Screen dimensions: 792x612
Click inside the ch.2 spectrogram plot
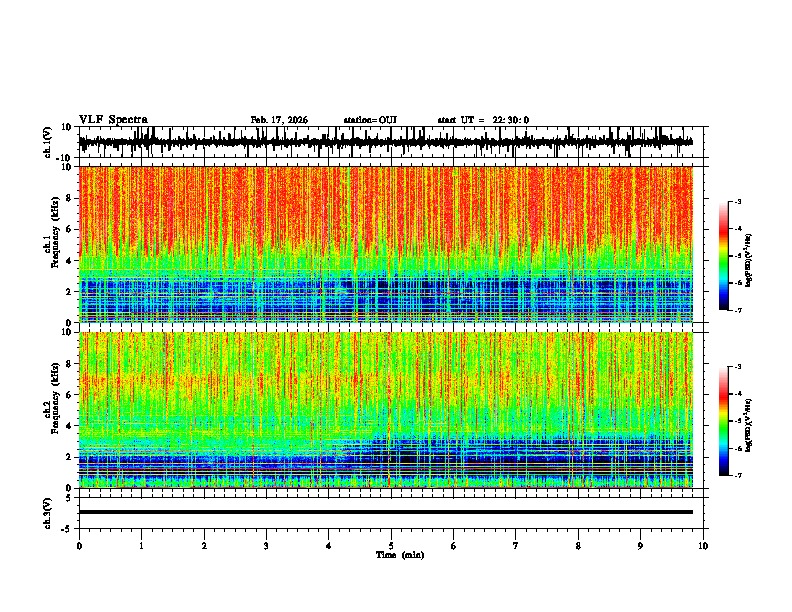(x=385, y=410)
